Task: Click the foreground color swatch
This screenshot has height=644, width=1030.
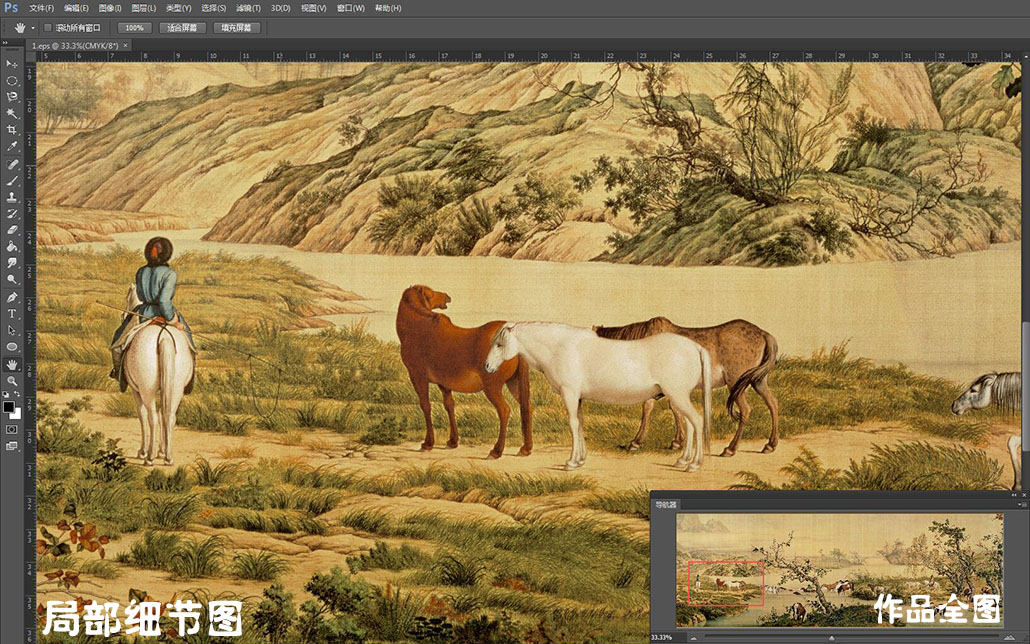Action: (9, 407)
